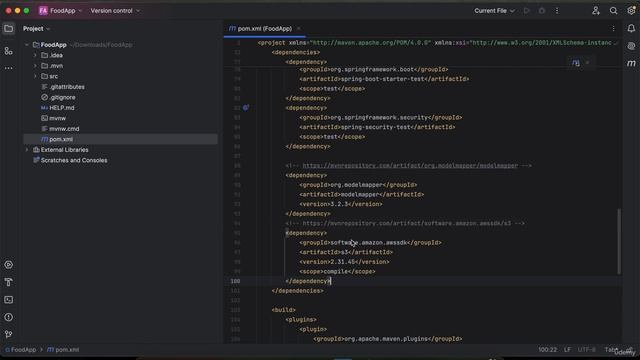
Task: Open the Terminal tool window
Action: pyautogui.click(x=9, y=300)
